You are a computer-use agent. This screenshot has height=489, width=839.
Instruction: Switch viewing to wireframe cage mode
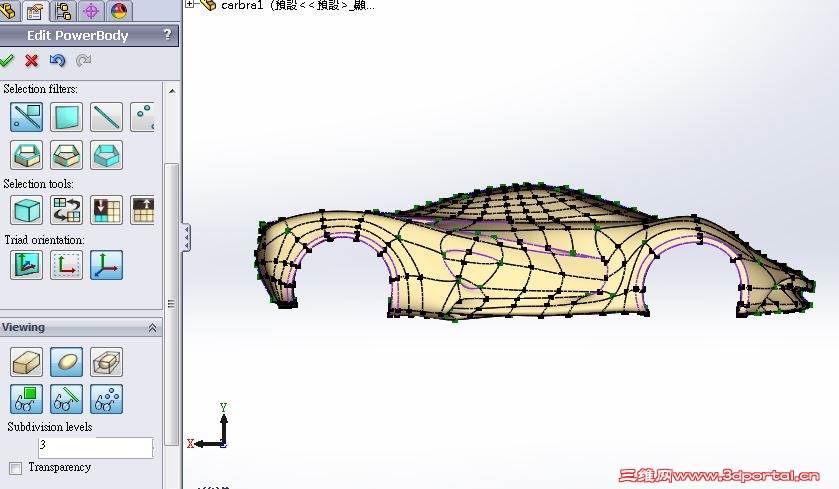(x=106, y=362)
